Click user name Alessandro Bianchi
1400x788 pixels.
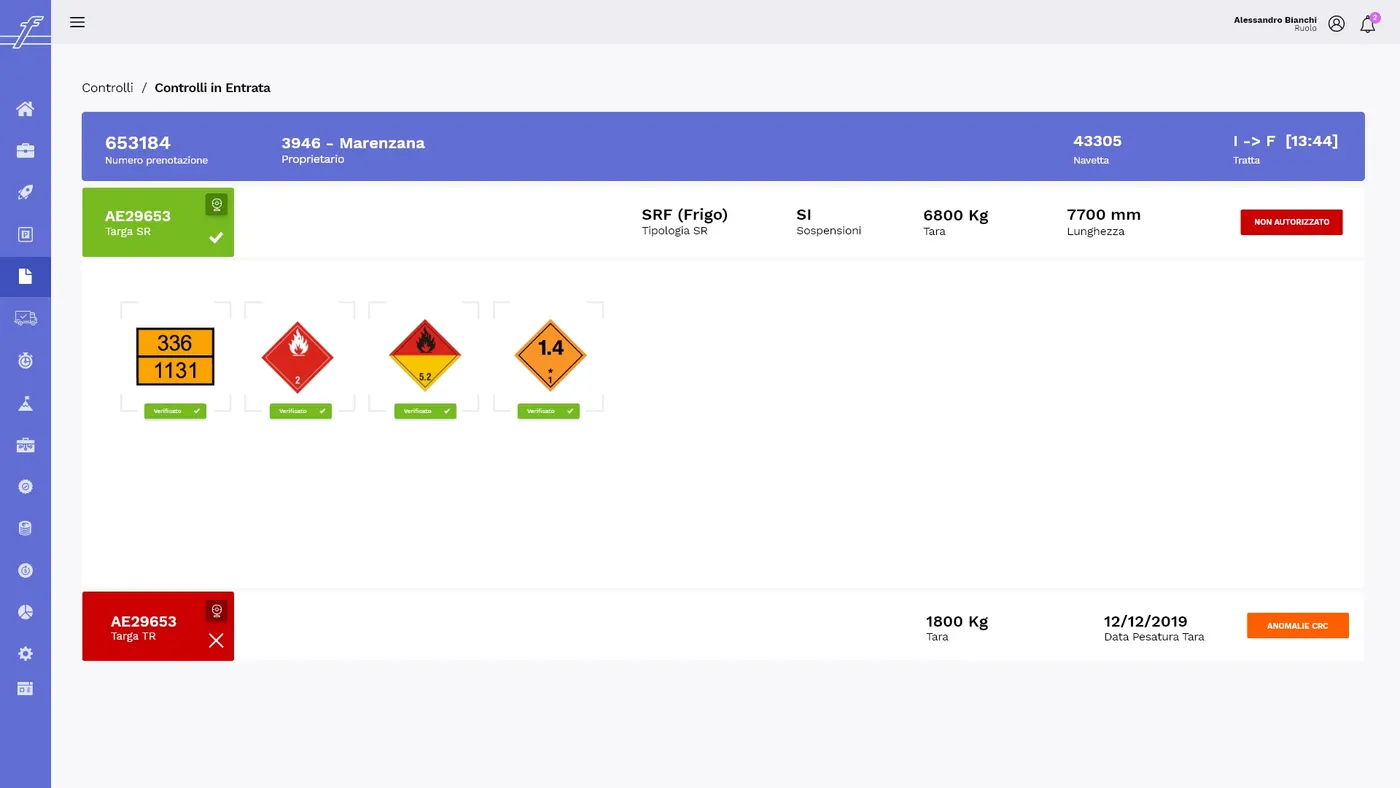1275,20
